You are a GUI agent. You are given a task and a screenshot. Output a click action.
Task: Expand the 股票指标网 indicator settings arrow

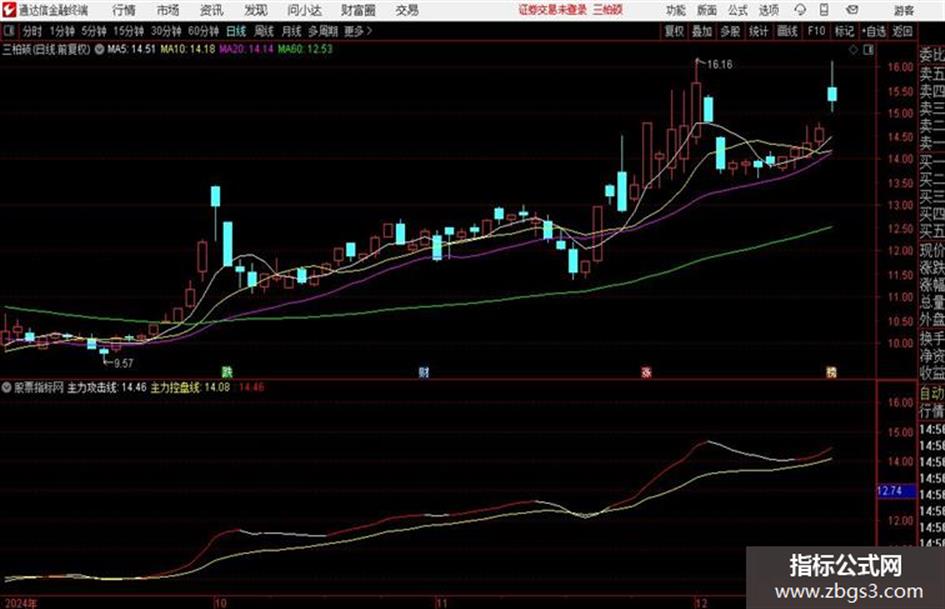7,387
